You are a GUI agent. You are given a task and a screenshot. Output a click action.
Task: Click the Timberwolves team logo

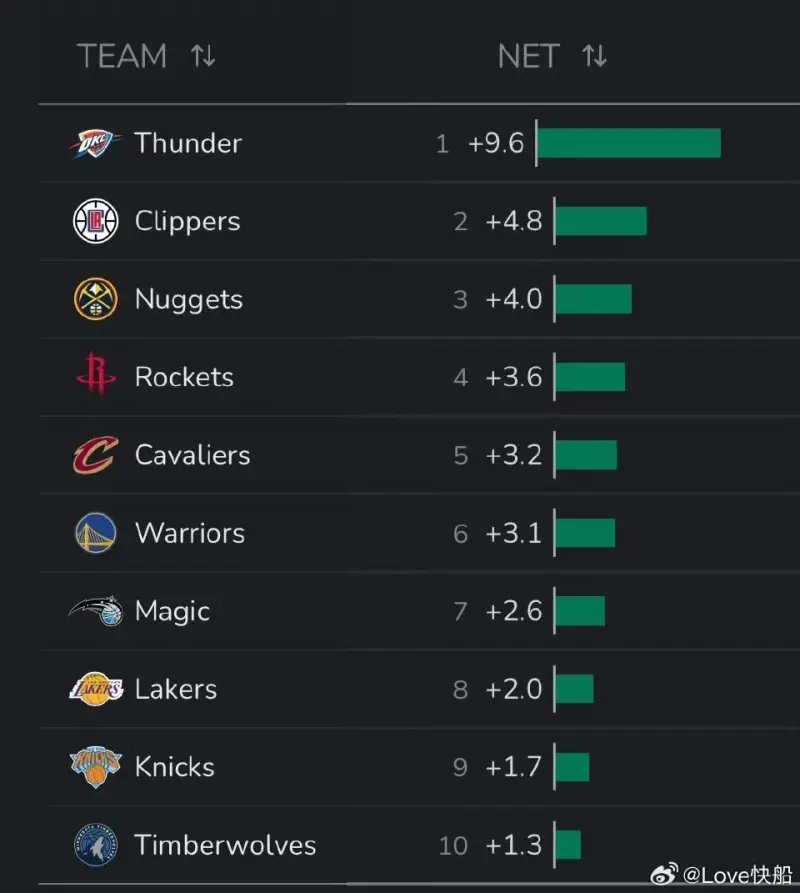tap(96, 845)
